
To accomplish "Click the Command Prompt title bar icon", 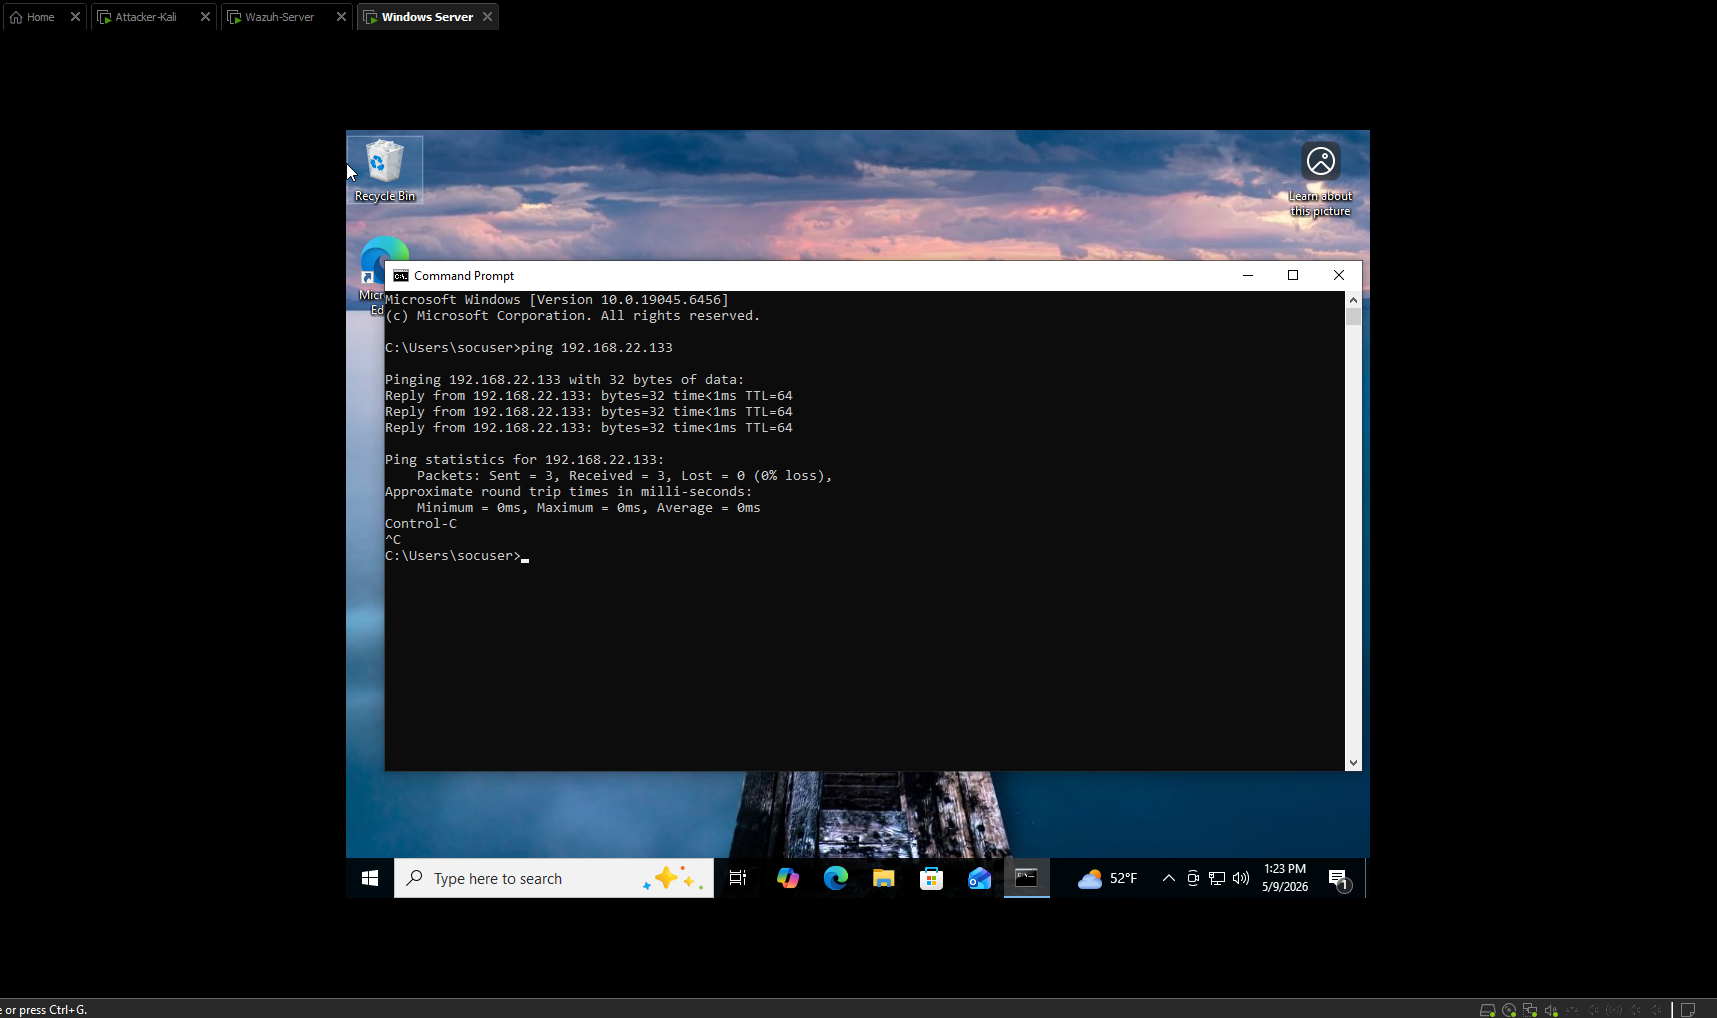I will pyautogui.click(x=401, y=276).
